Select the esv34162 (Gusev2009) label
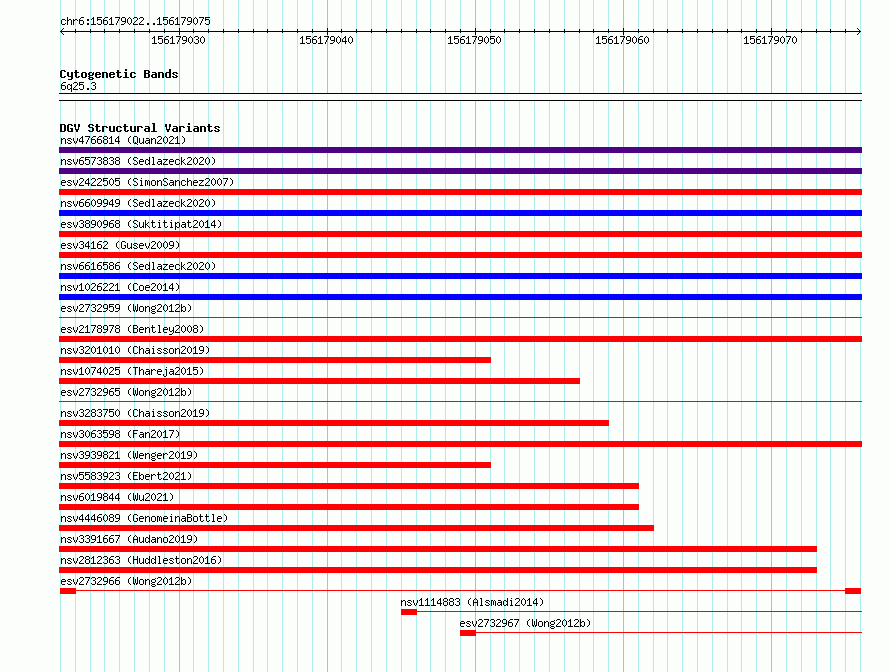The width and height of the screenshot is (890, 672). coord(120,245)
